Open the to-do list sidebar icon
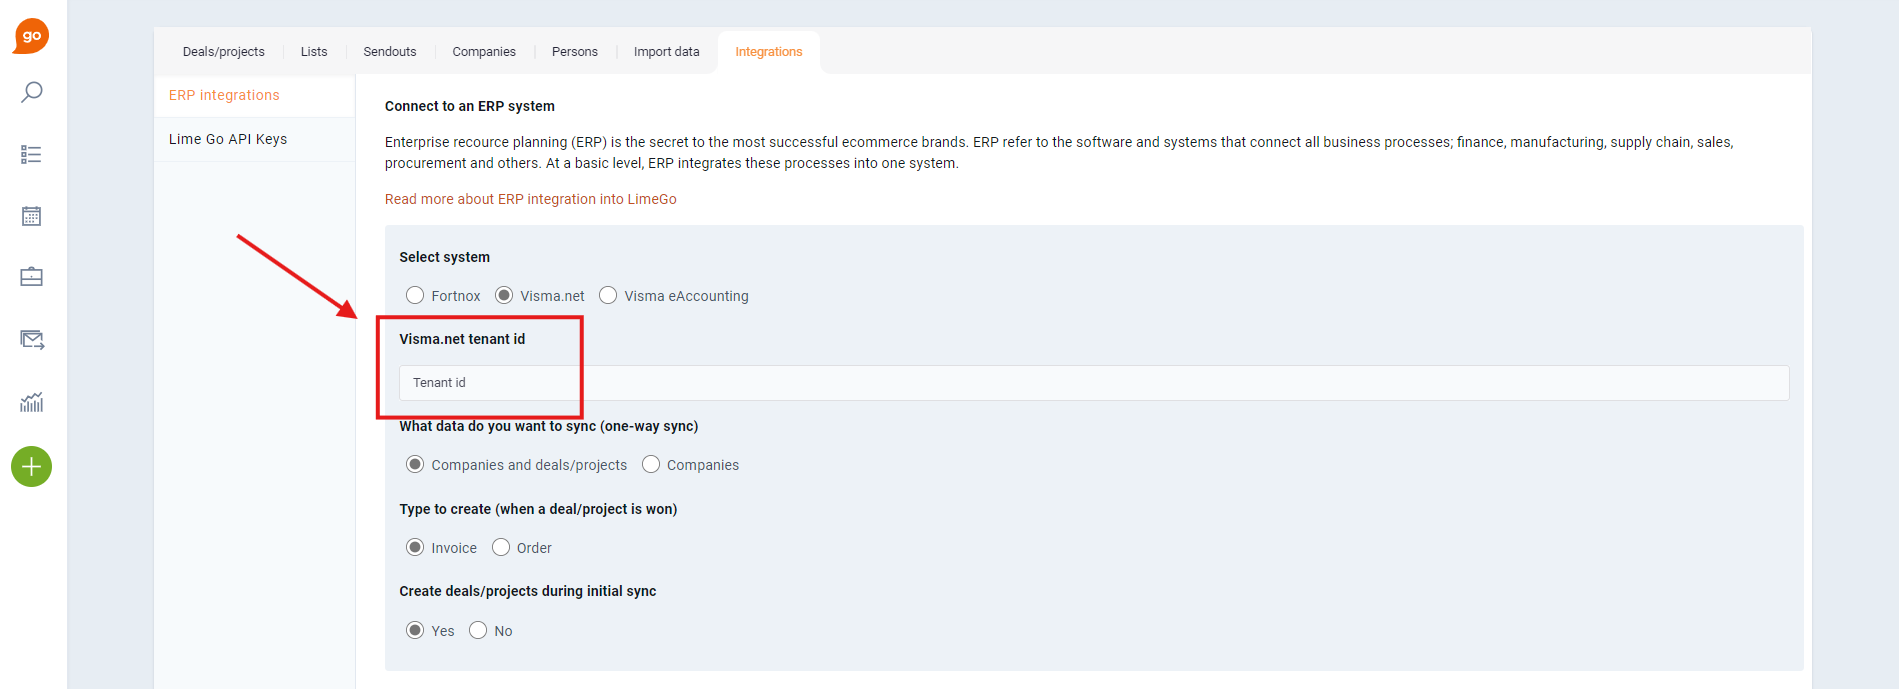Viewport: 1899px width, 689px height. point(31,155)
